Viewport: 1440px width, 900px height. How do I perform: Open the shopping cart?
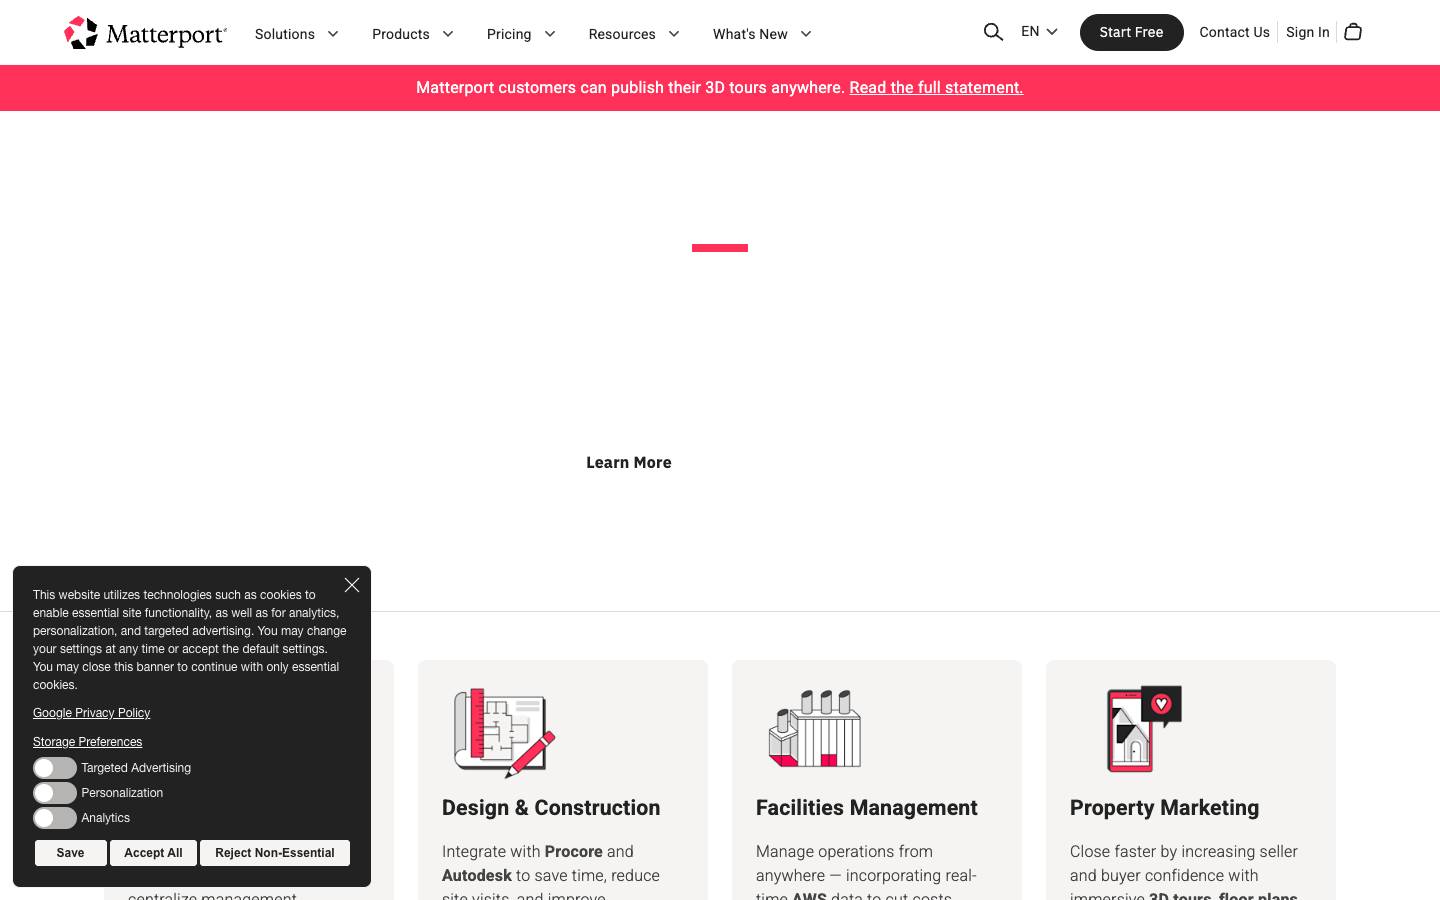[x=1353, y=32]
